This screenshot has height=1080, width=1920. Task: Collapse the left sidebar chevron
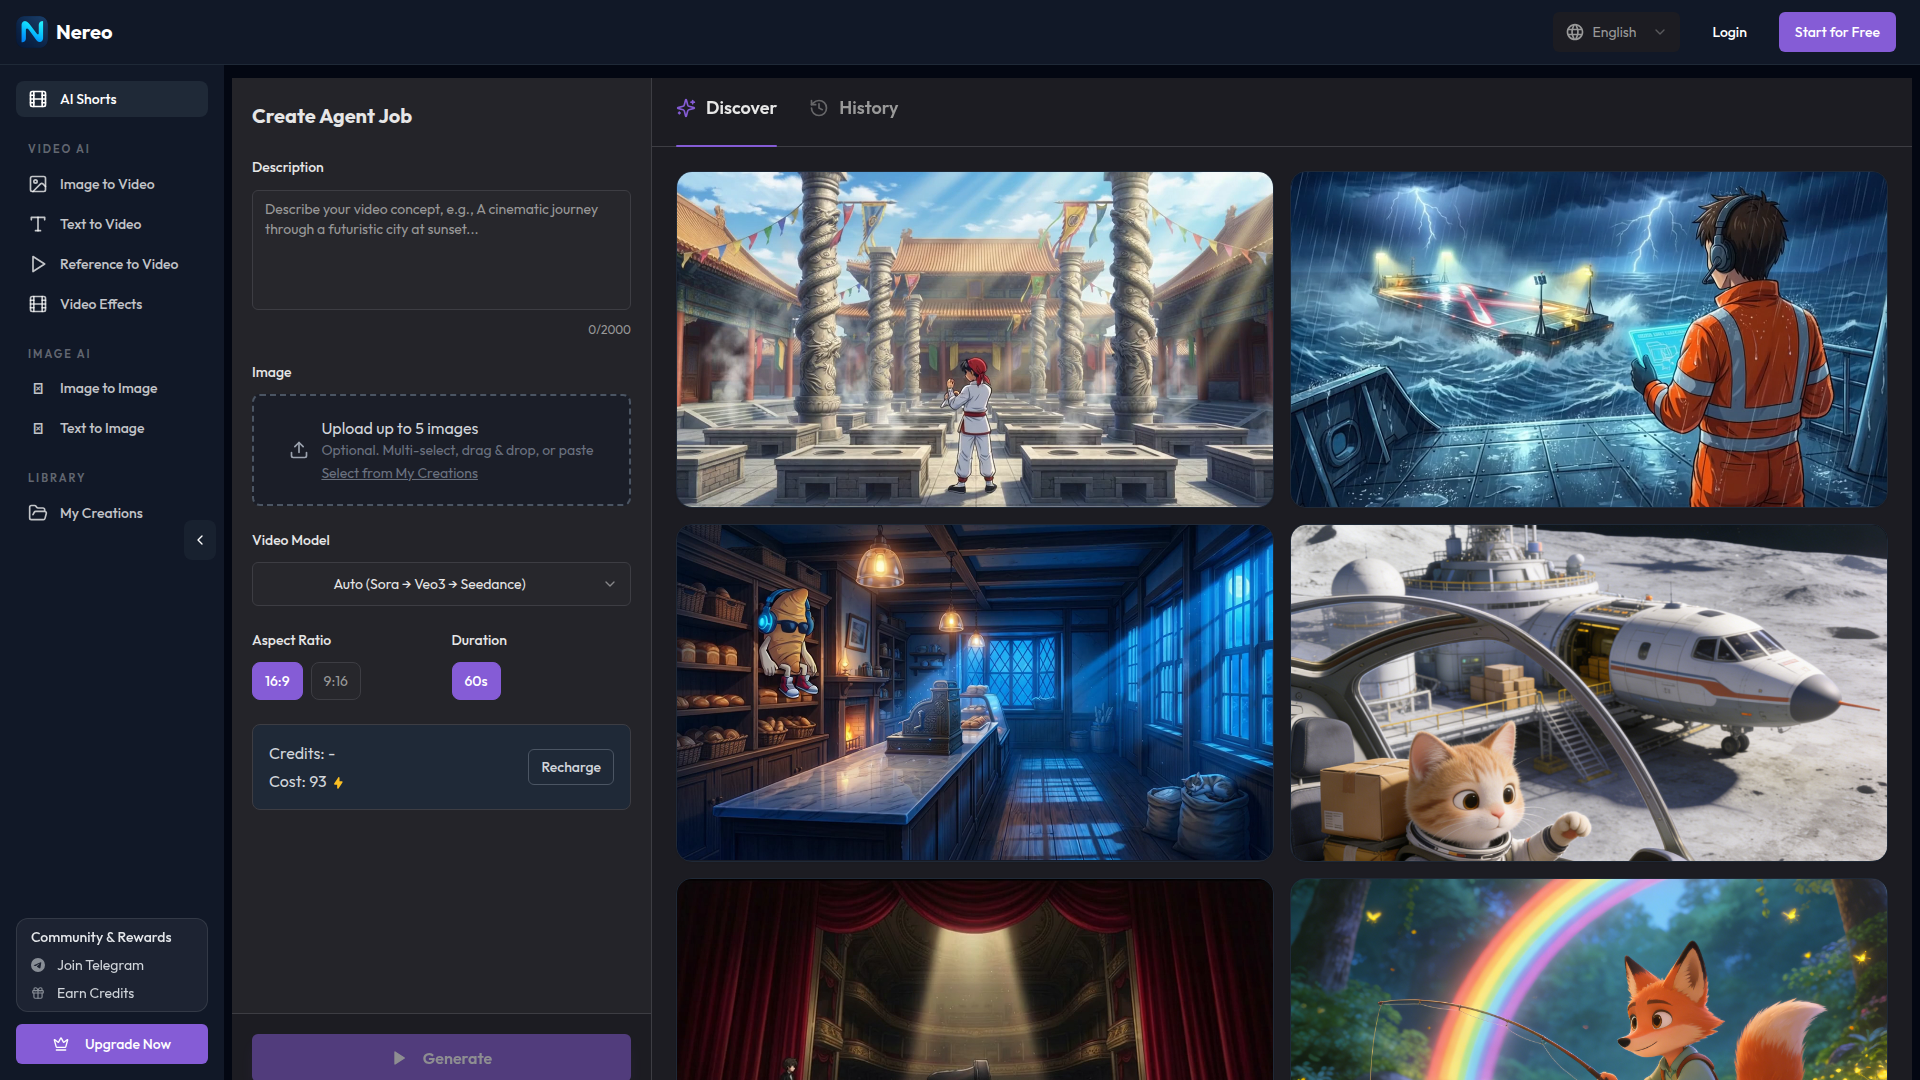[x=200, y=540]
